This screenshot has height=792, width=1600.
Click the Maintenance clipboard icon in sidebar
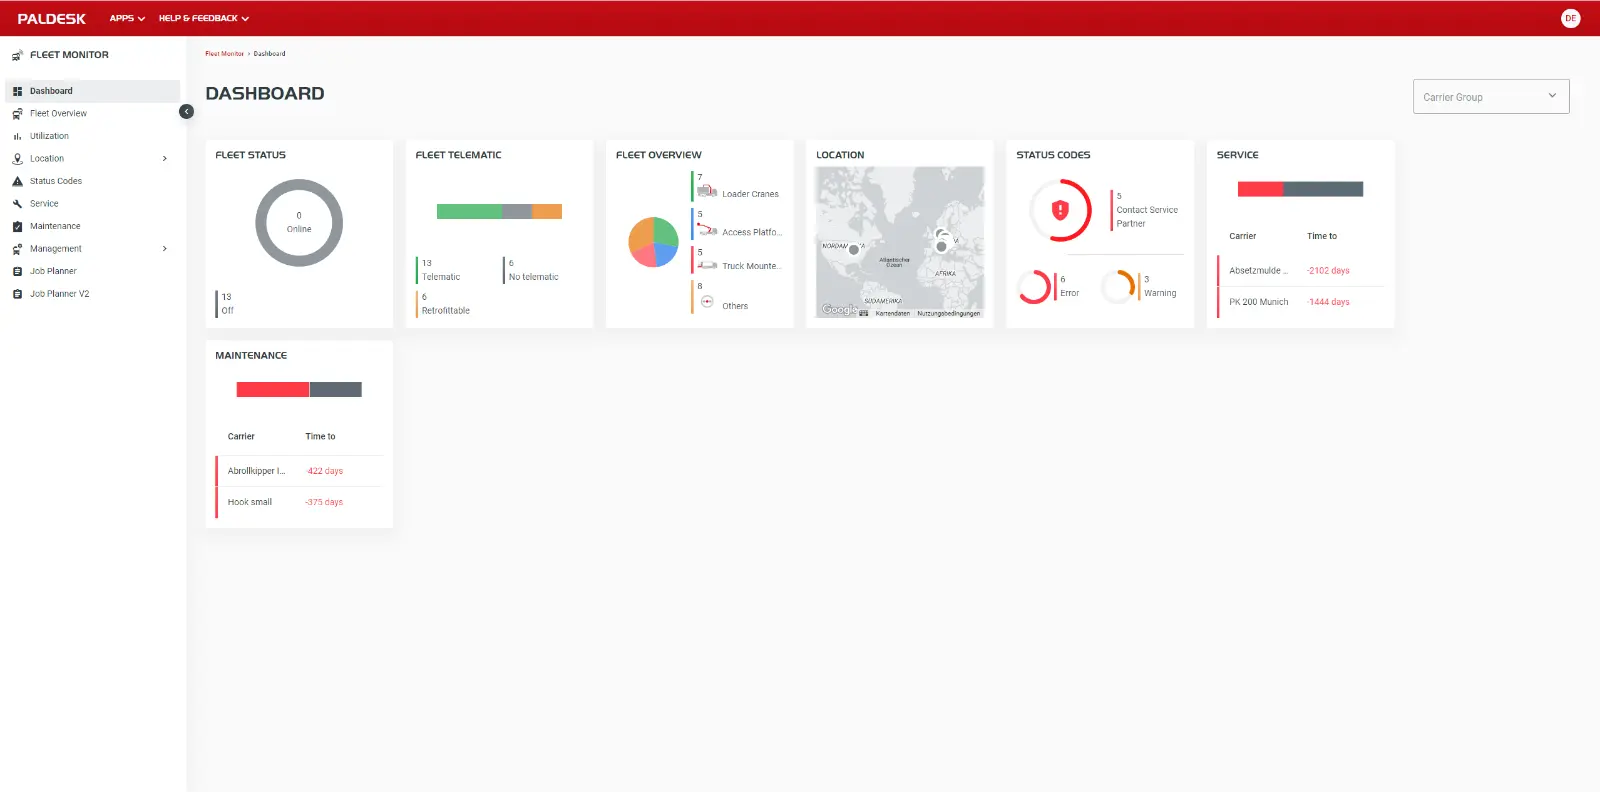tap(17, 226)
